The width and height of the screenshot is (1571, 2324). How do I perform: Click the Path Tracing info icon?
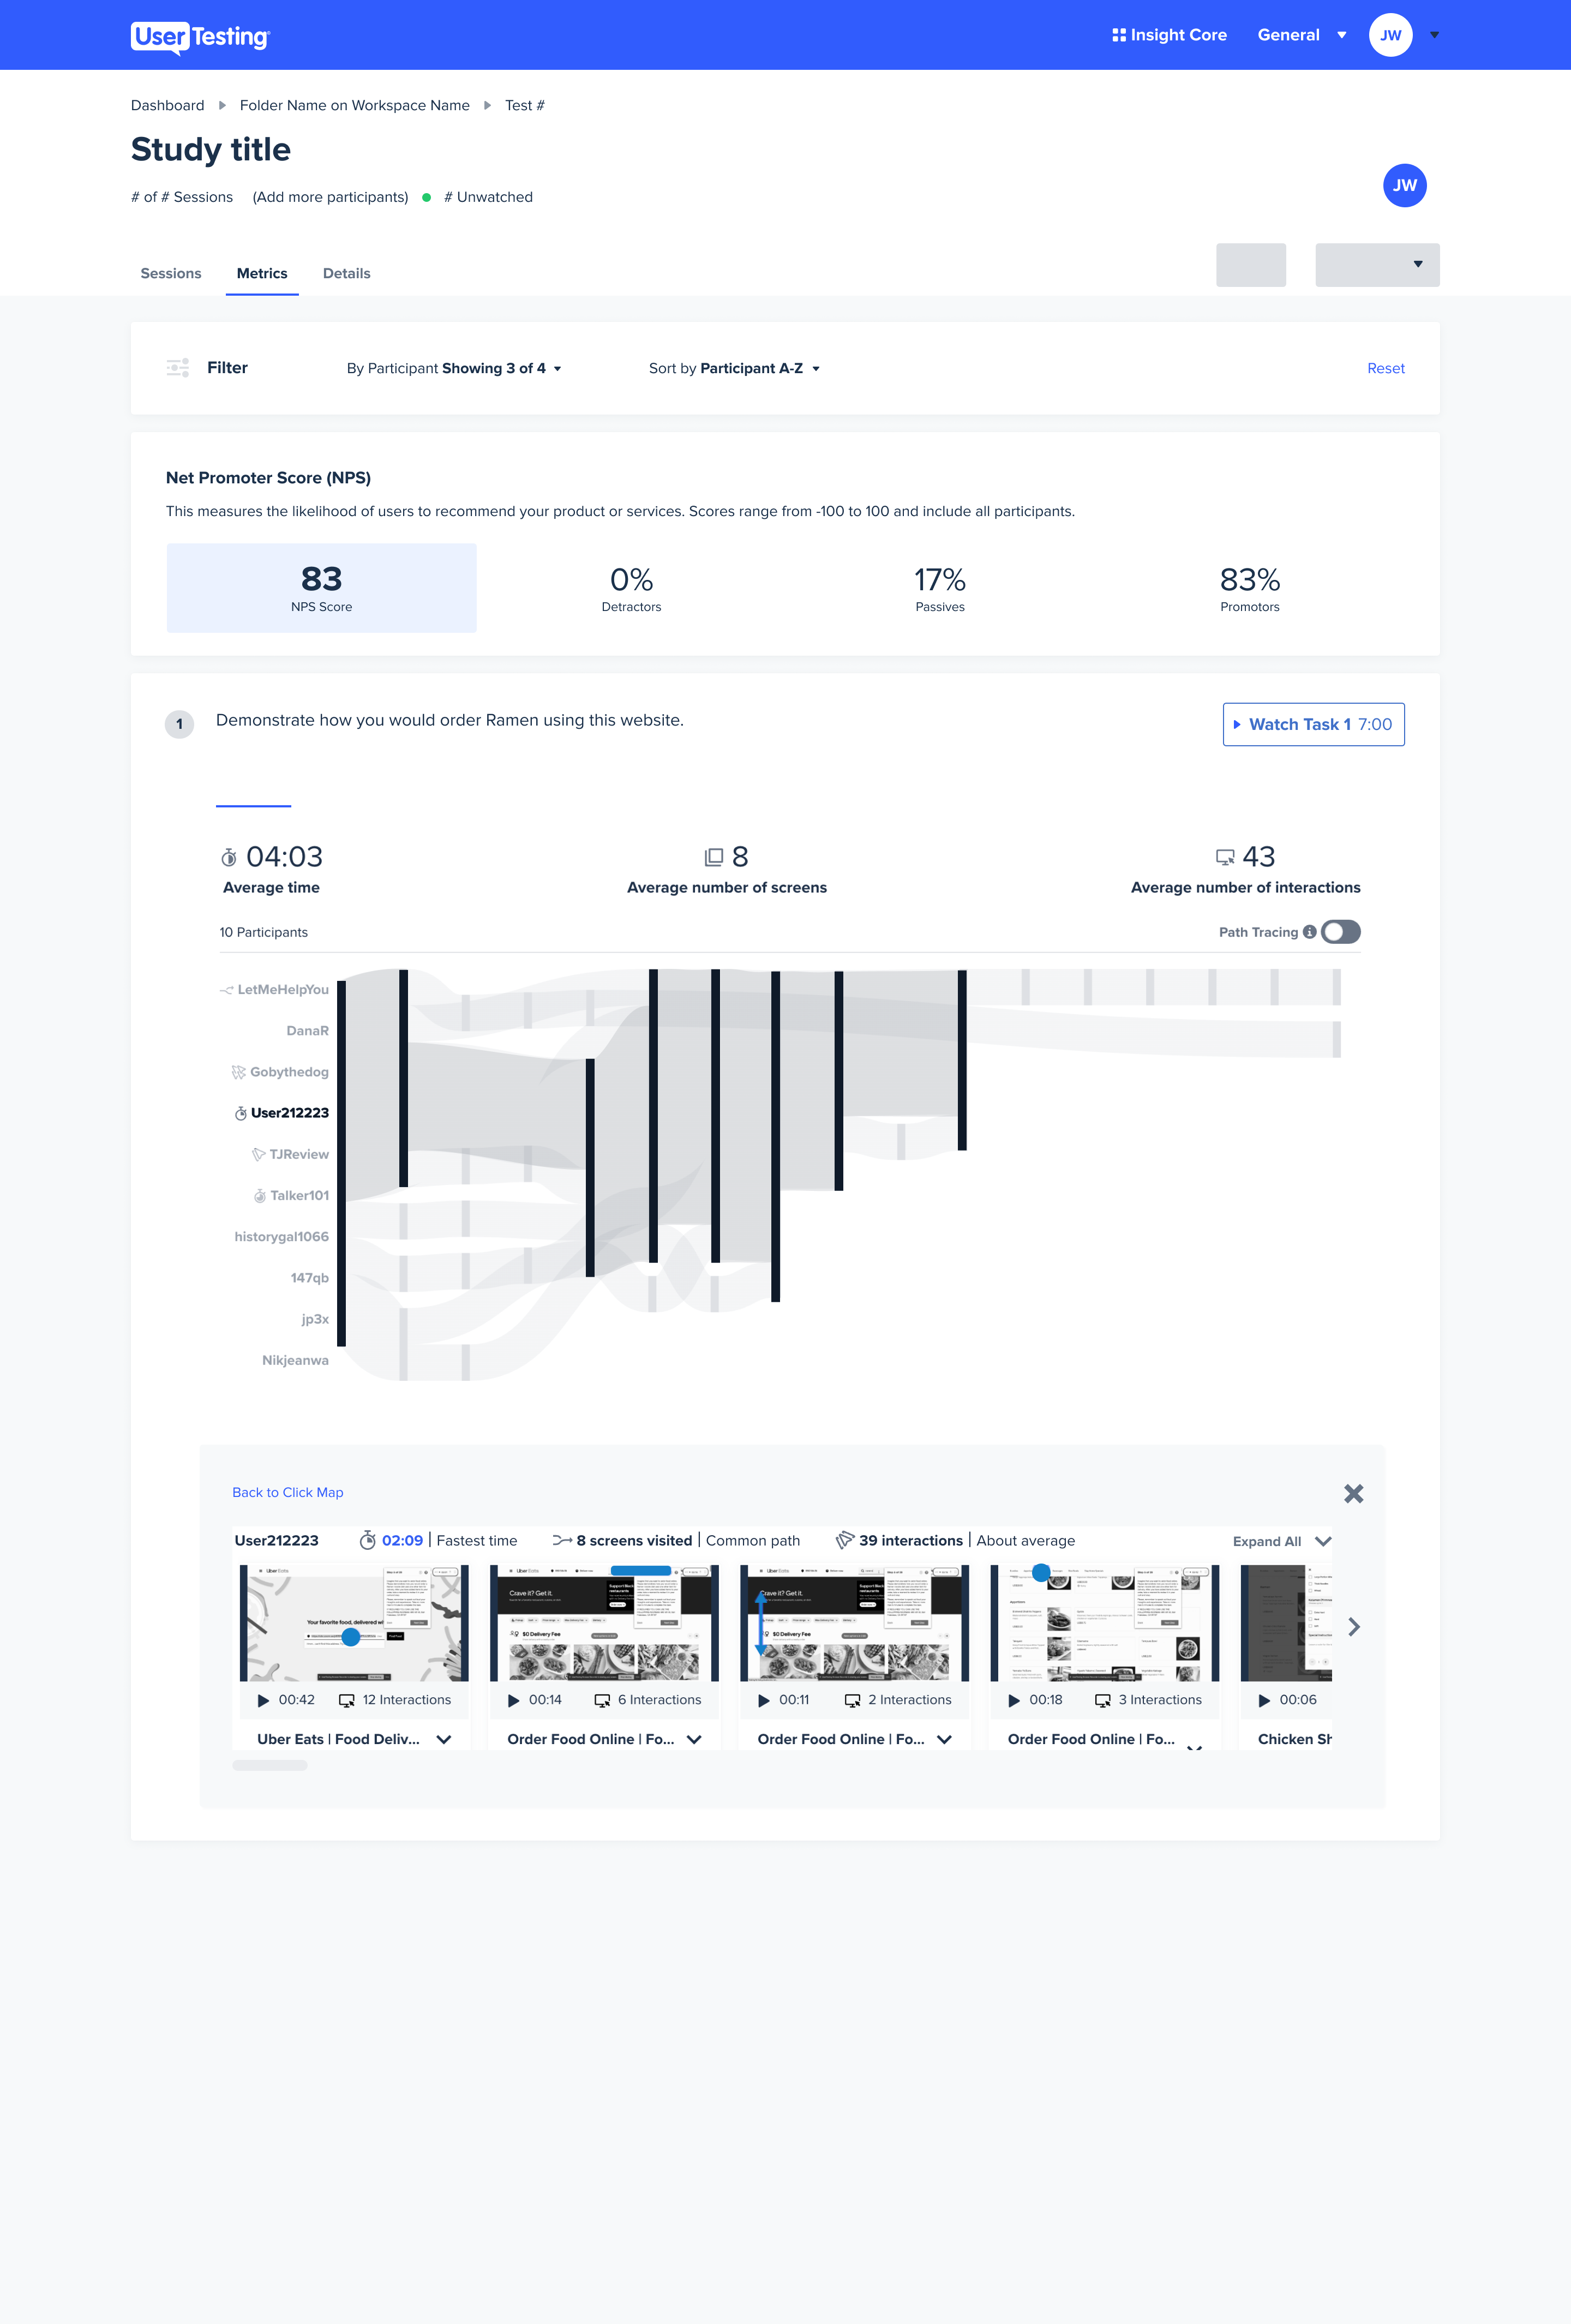pos(1309,932)
